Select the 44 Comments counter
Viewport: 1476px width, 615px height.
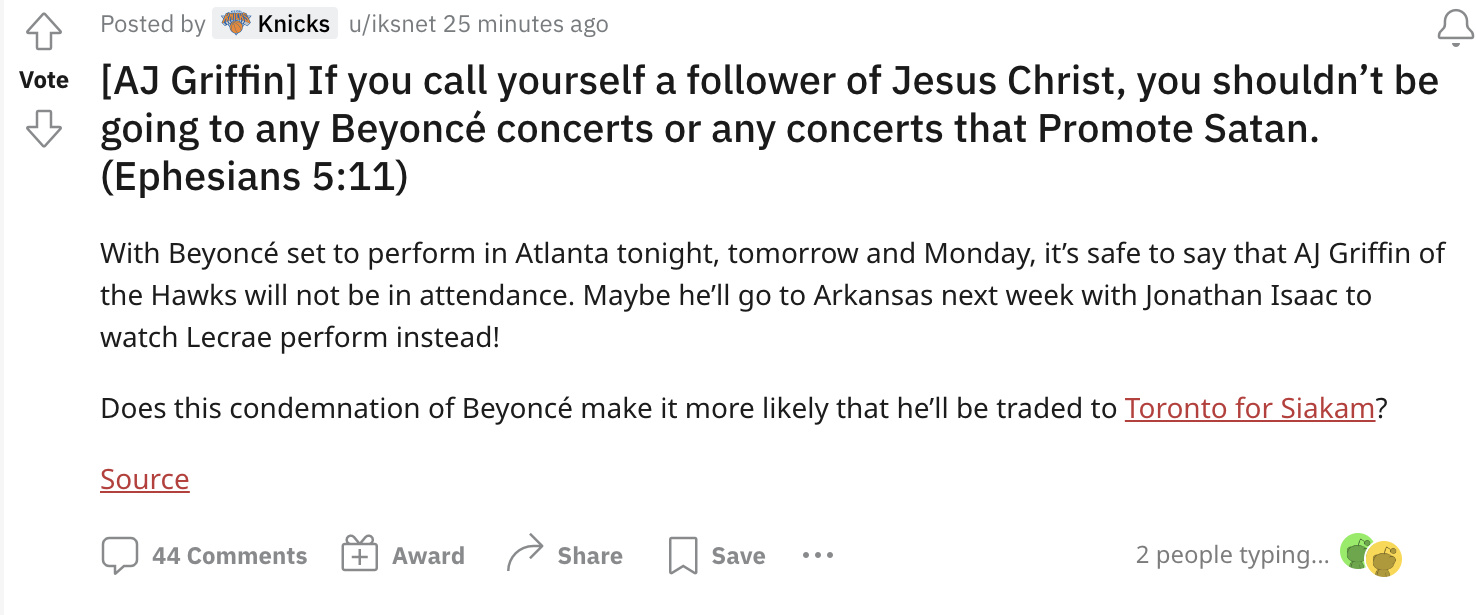230,555
